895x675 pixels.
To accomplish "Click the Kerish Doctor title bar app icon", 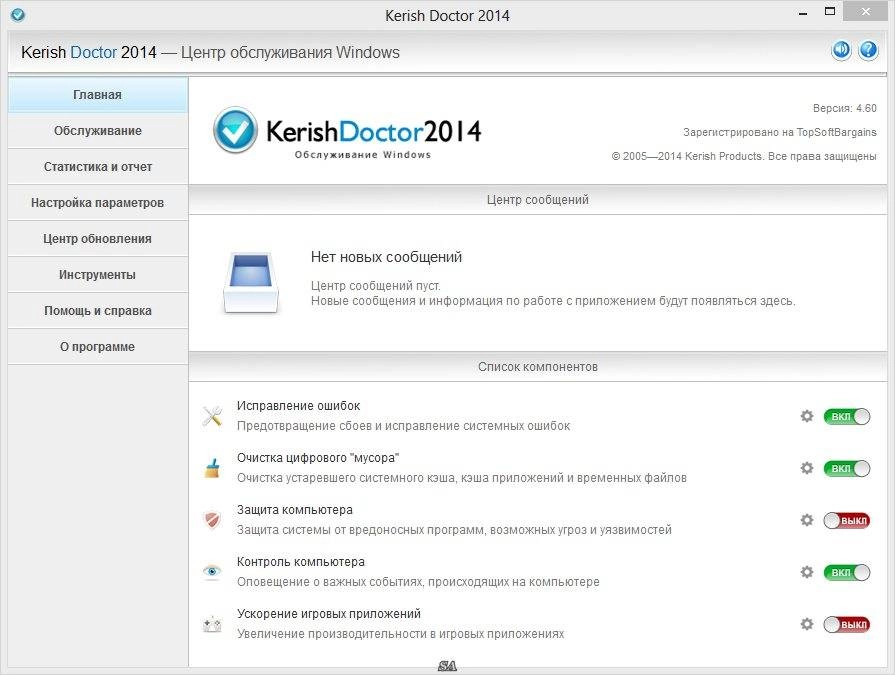I will point(18,15).
